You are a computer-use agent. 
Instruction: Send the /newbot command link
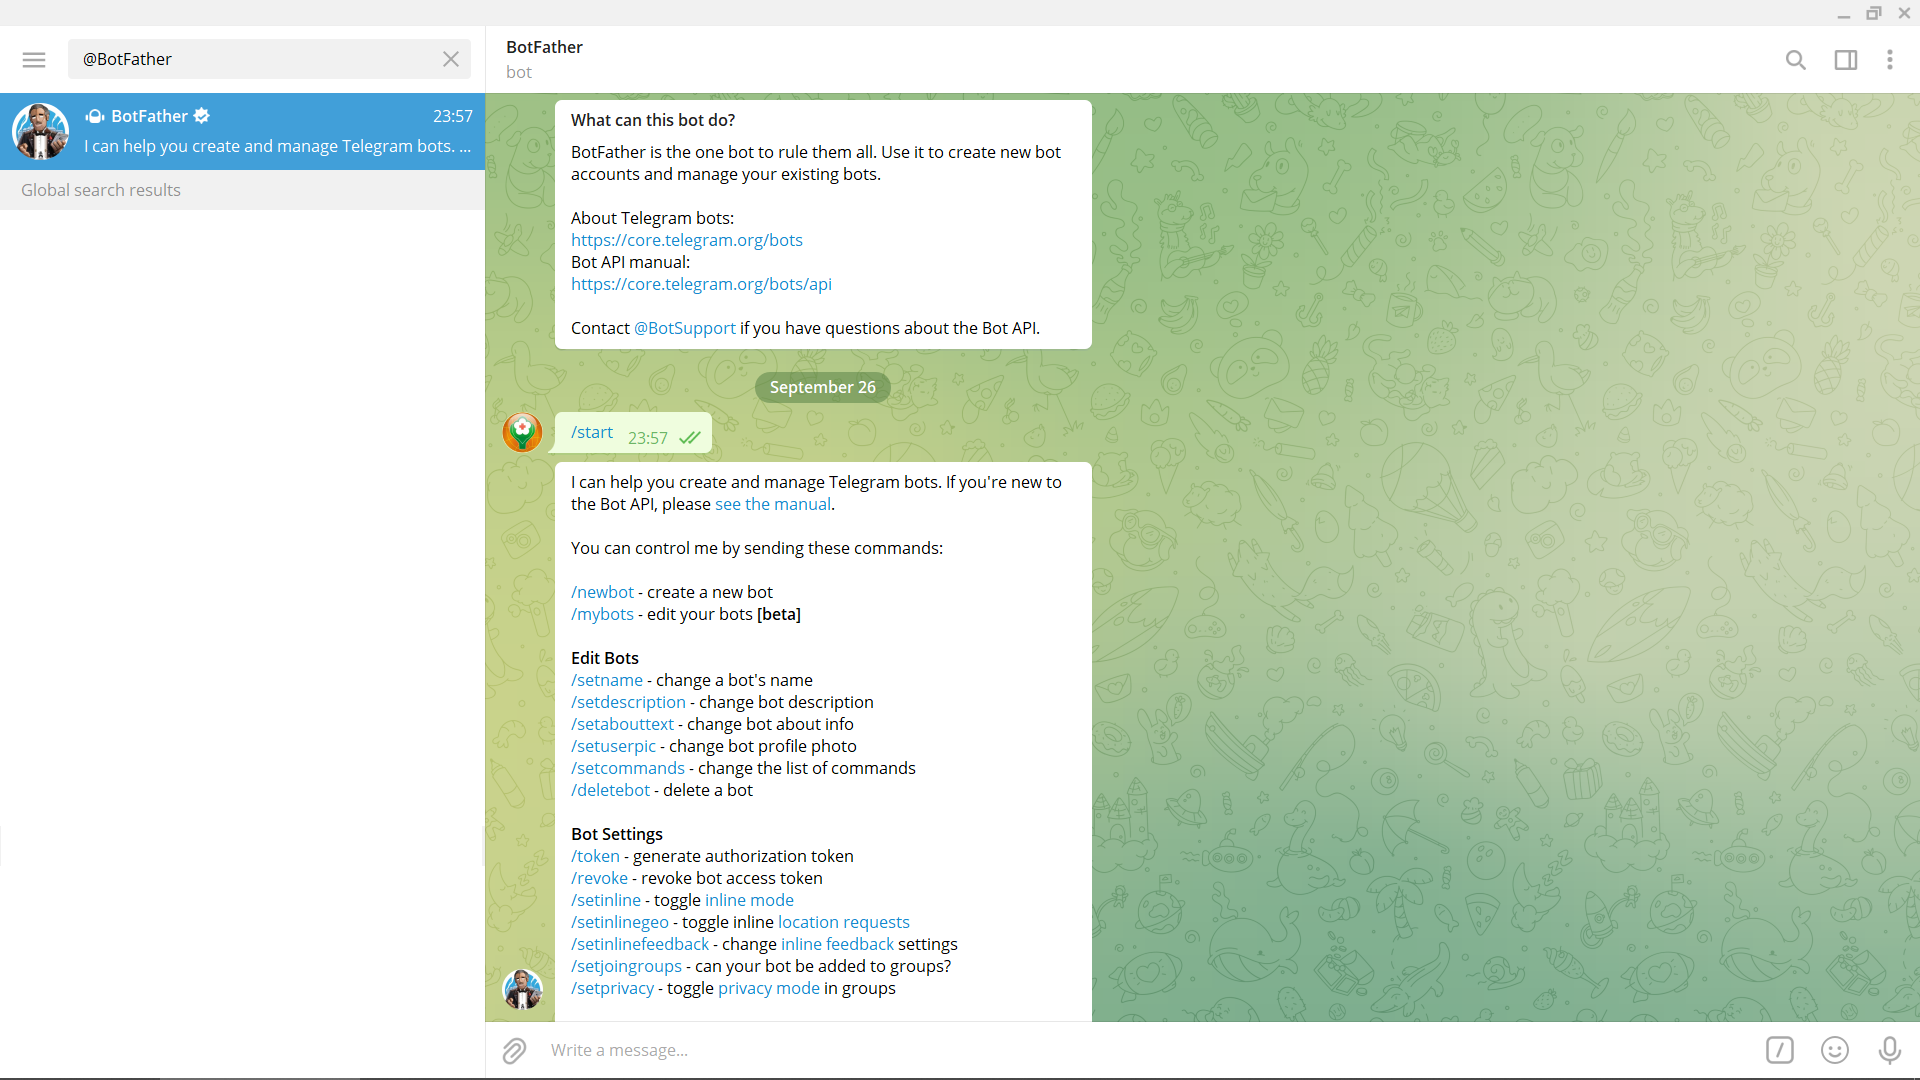tap(602, 592)
